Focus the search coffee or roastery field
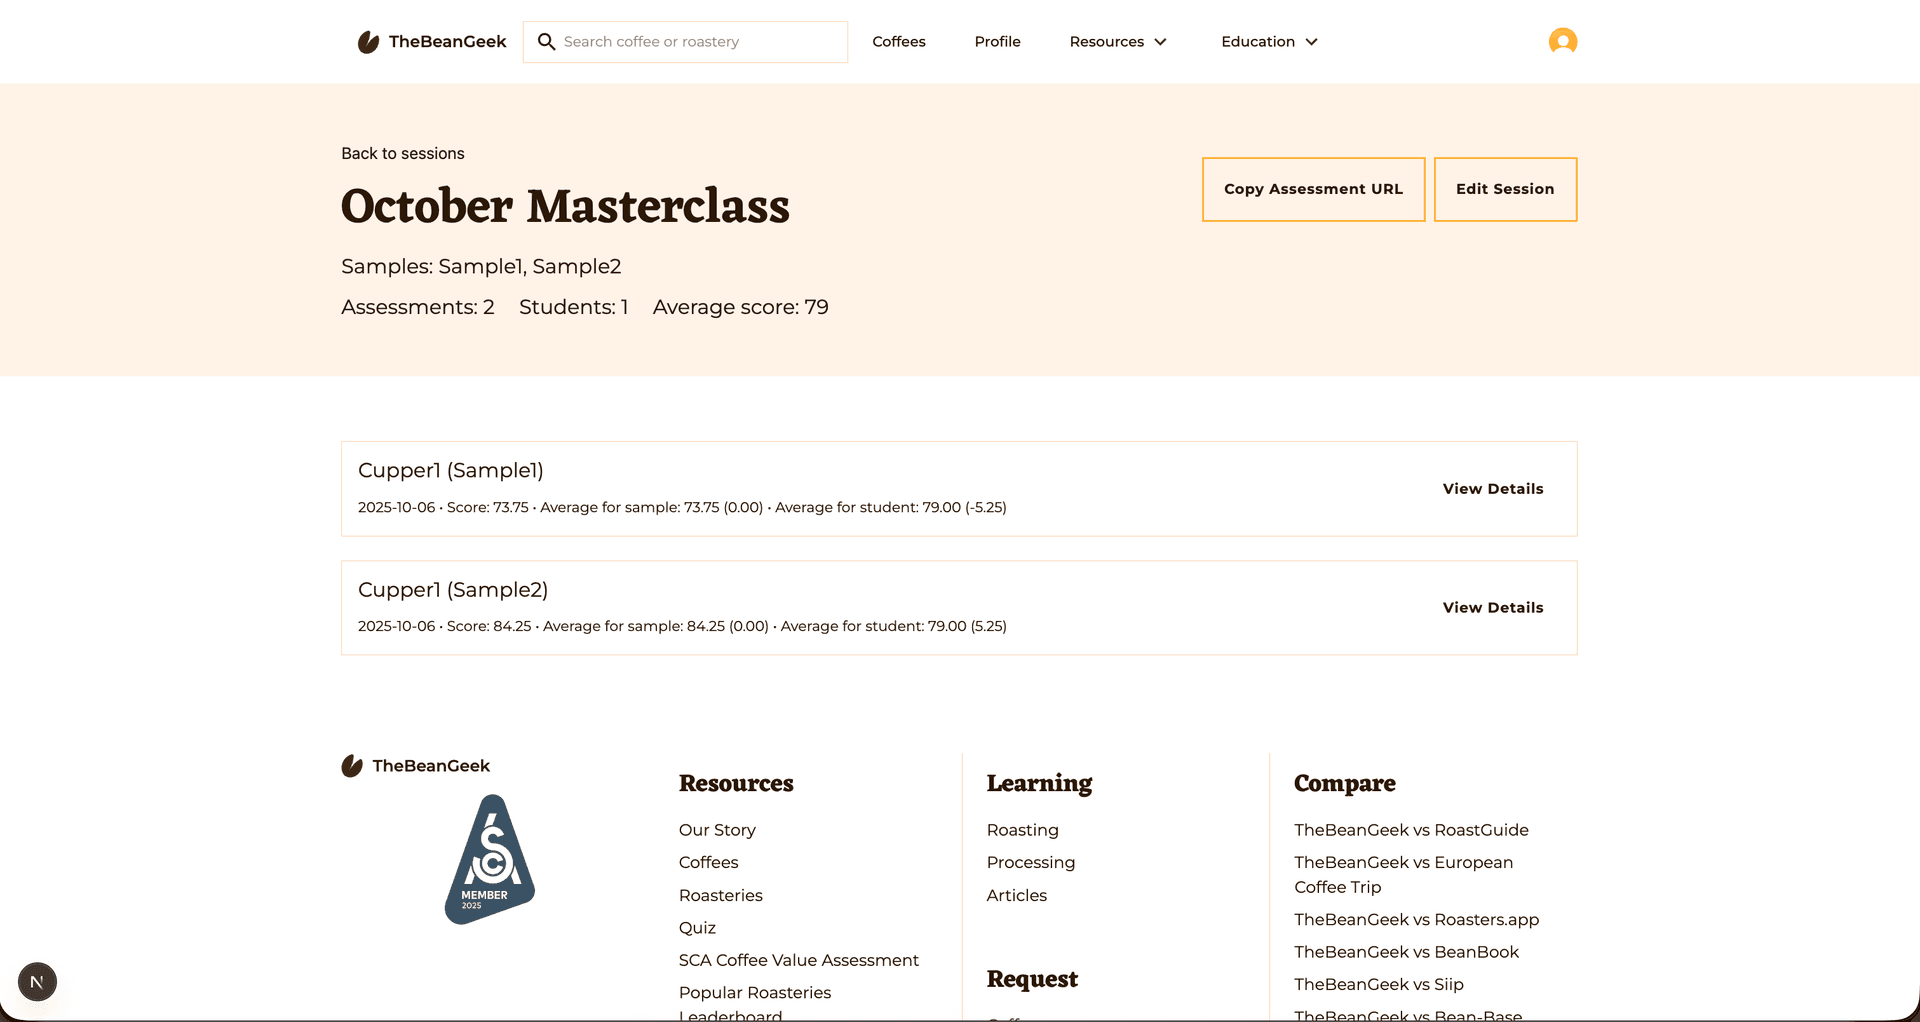Viewport: 1920px width, 1022px height. [700, 42]
